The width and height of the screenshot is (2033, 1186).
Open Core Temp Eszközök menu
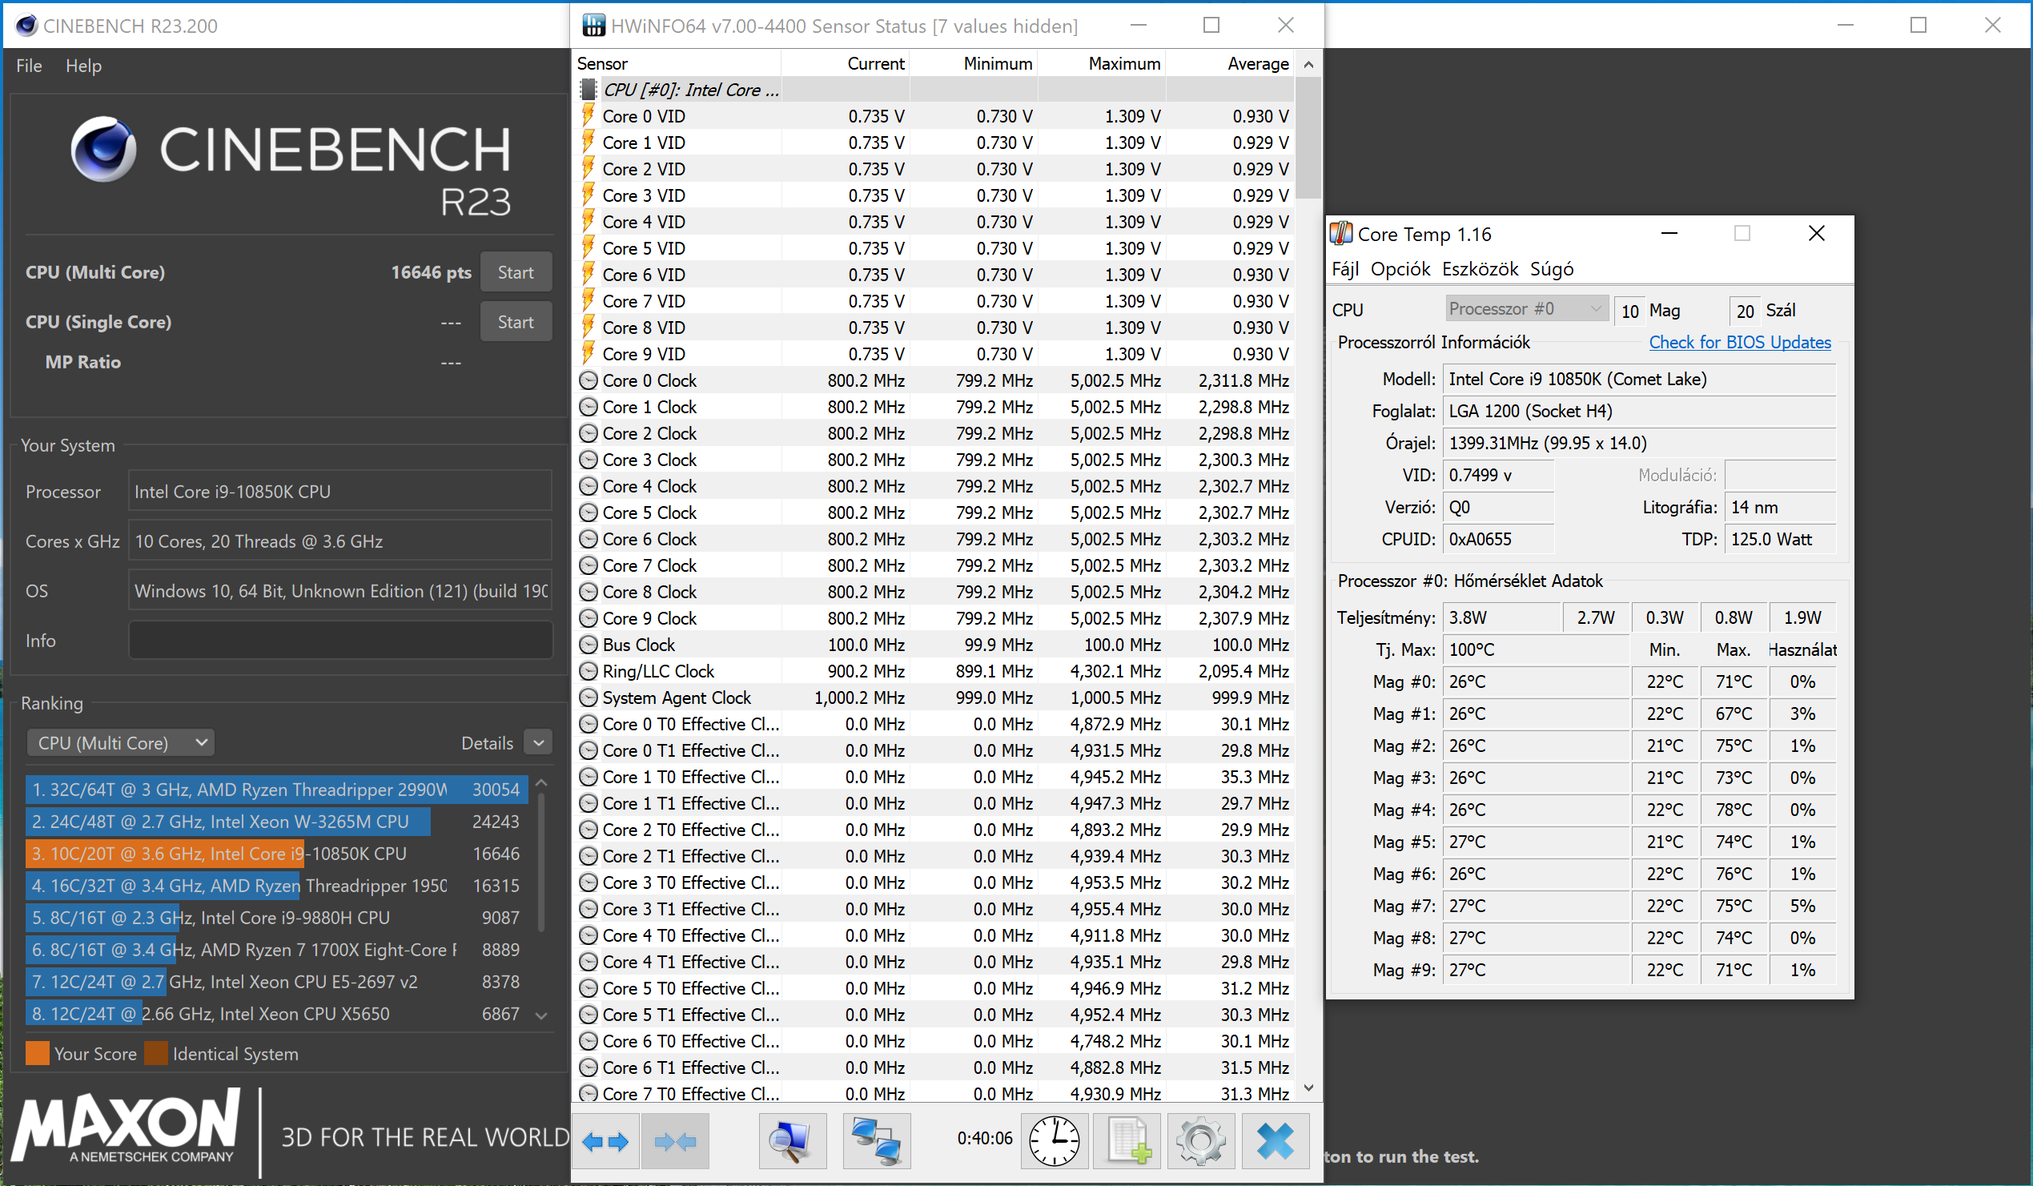click(1480, 268)
